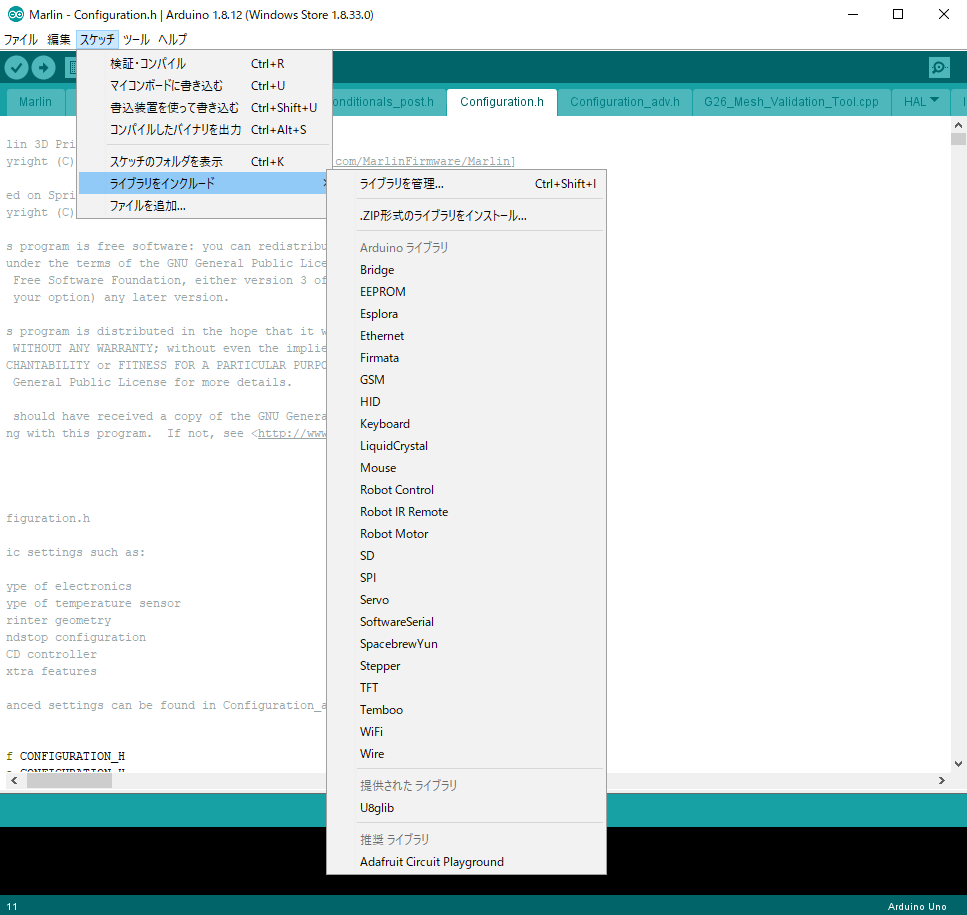Click the horizontal scrollbar thumb
Image resolution: width=967 pixels, height=915 pixels.
(x=69, y=781)
